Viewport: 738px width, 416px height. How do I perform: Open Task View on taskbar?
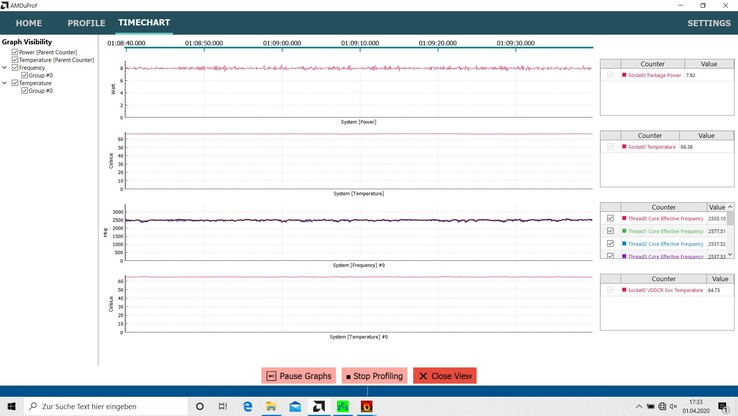click(223, 406)
